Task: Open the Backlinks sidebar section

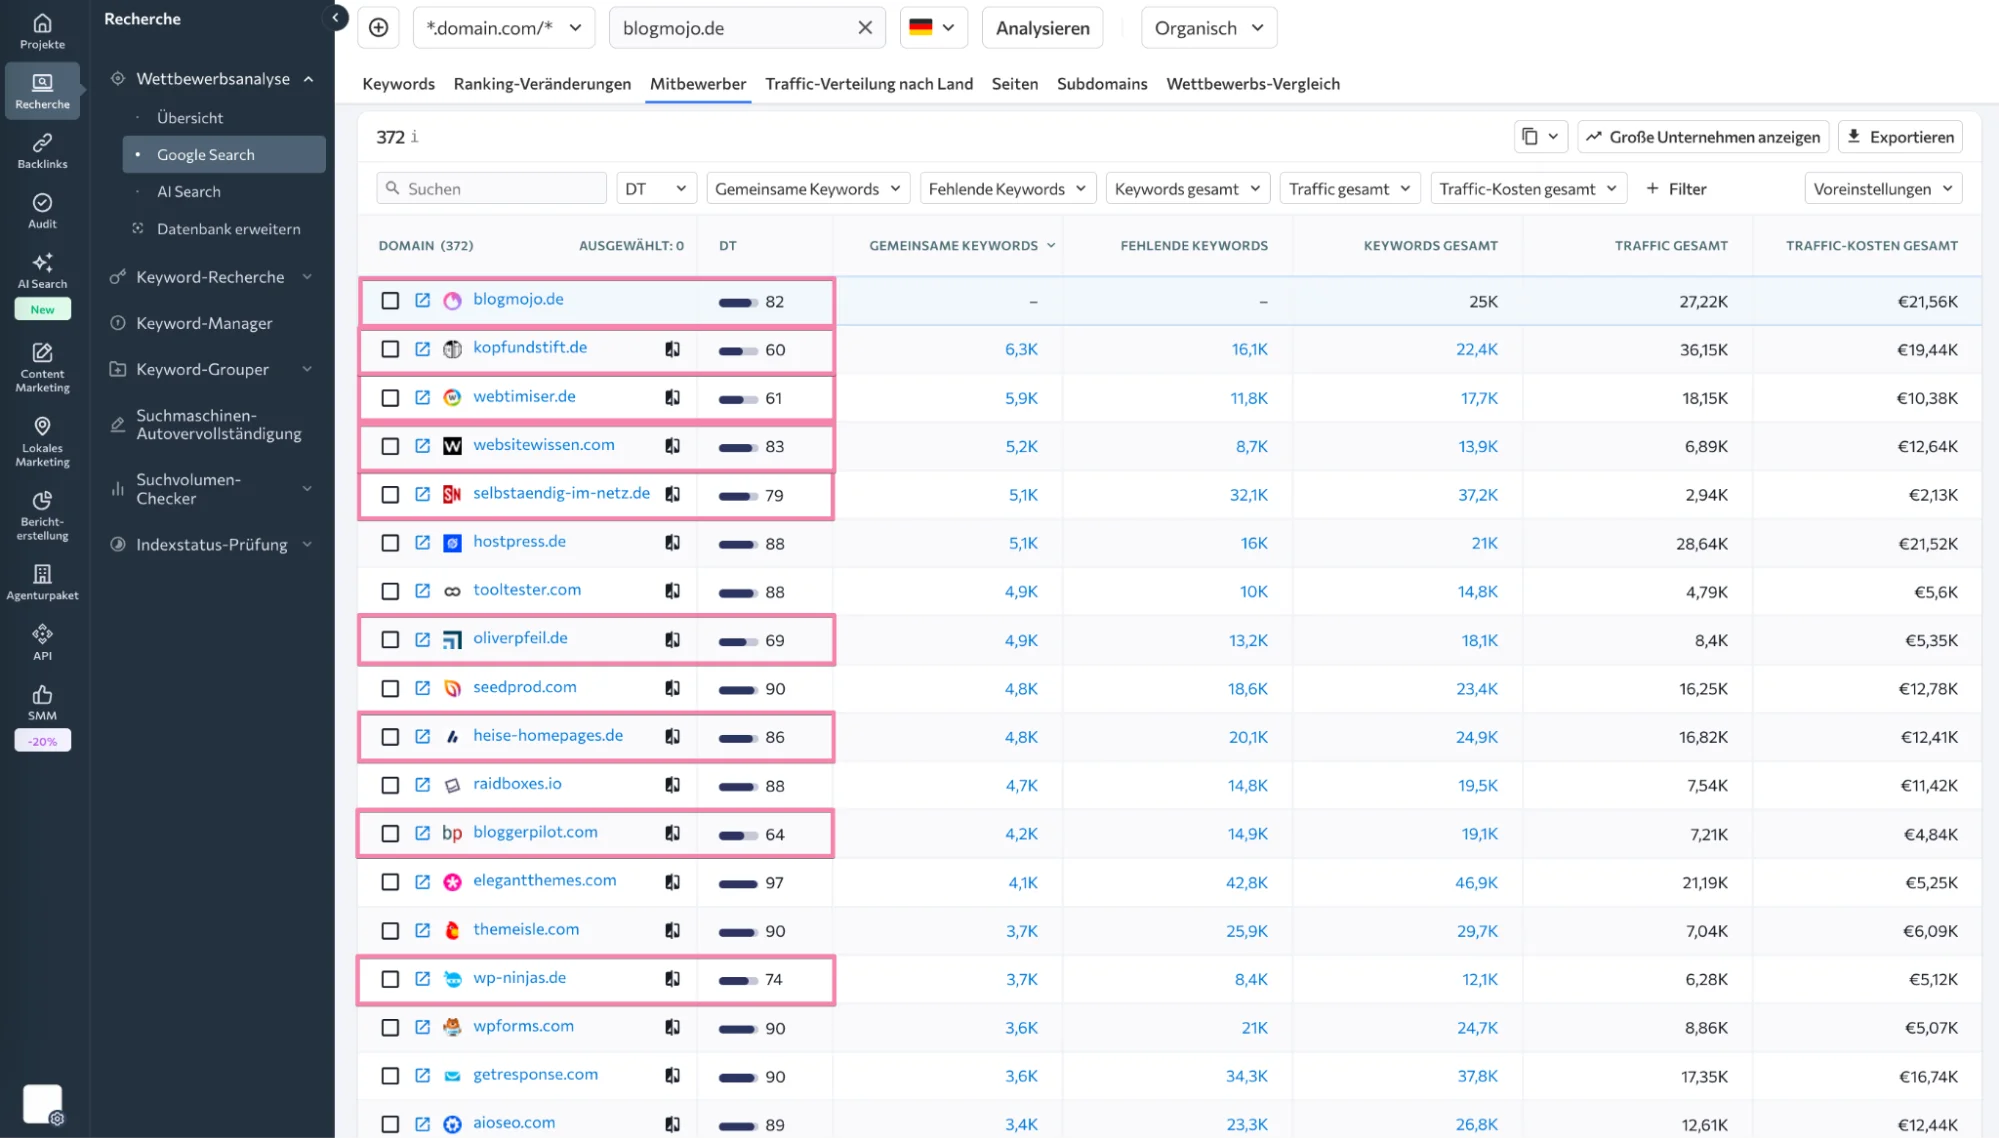Action: pyautogui.click(x=42, y=151)
